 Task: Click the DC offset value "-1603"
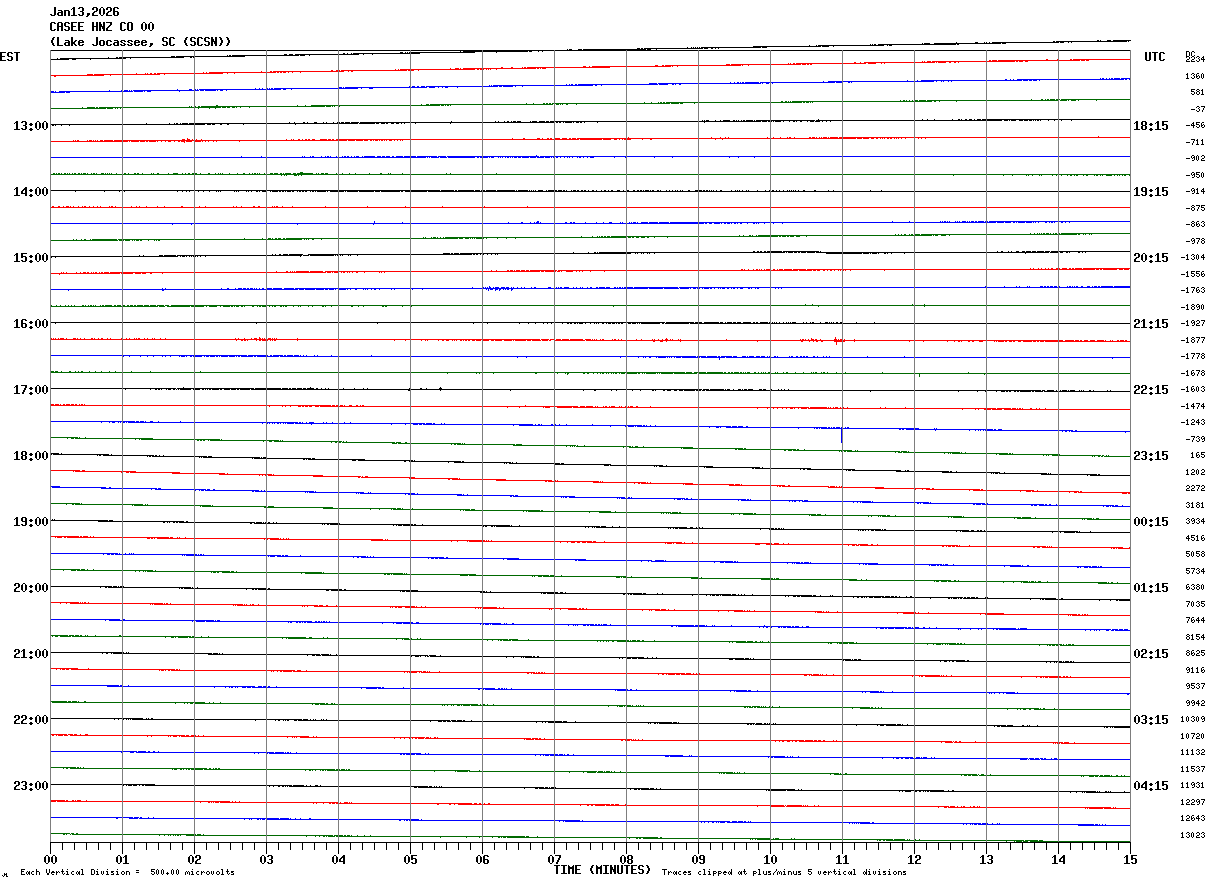coord(1193,390)
